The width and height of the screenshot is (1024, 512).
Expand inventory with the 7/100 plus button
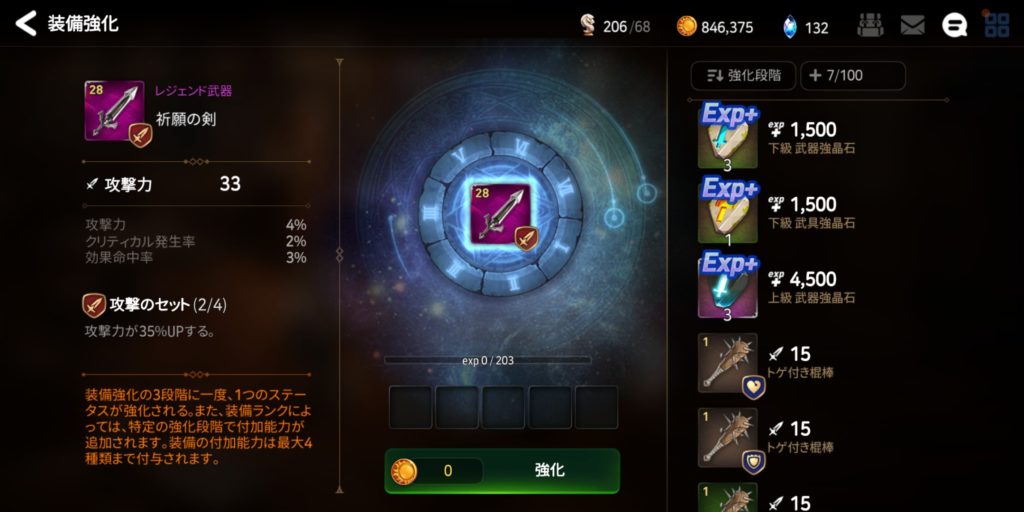(x=852, y=76)
